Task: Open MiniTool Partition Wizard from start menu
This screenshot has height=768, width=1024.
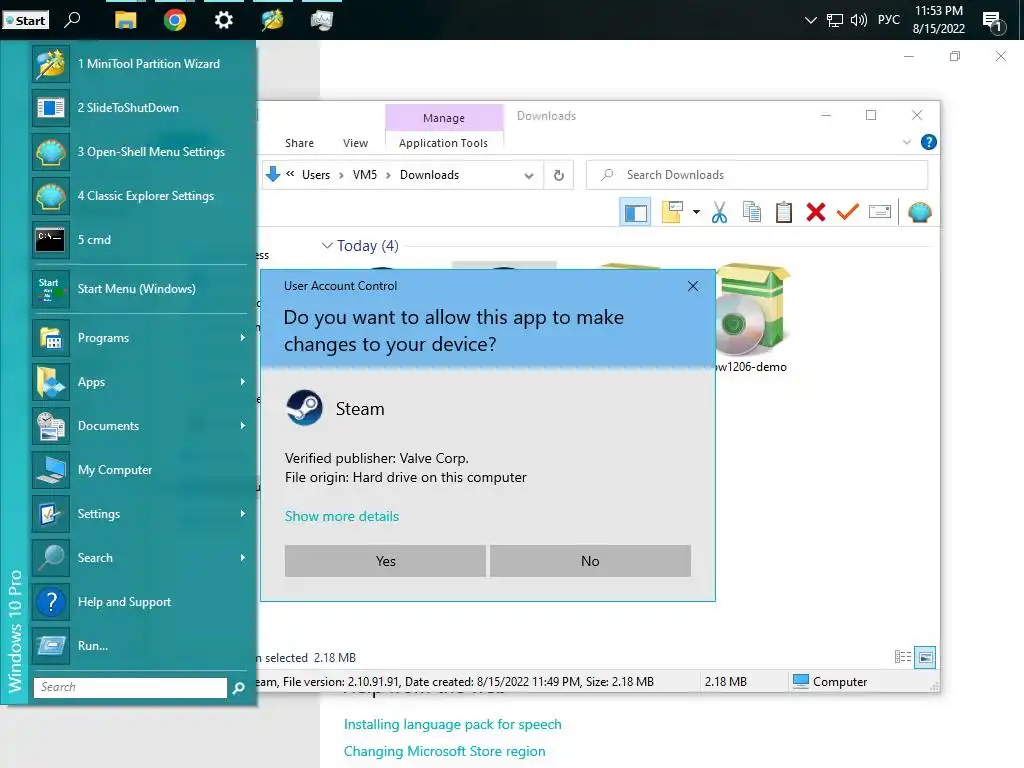Action: 140,64
